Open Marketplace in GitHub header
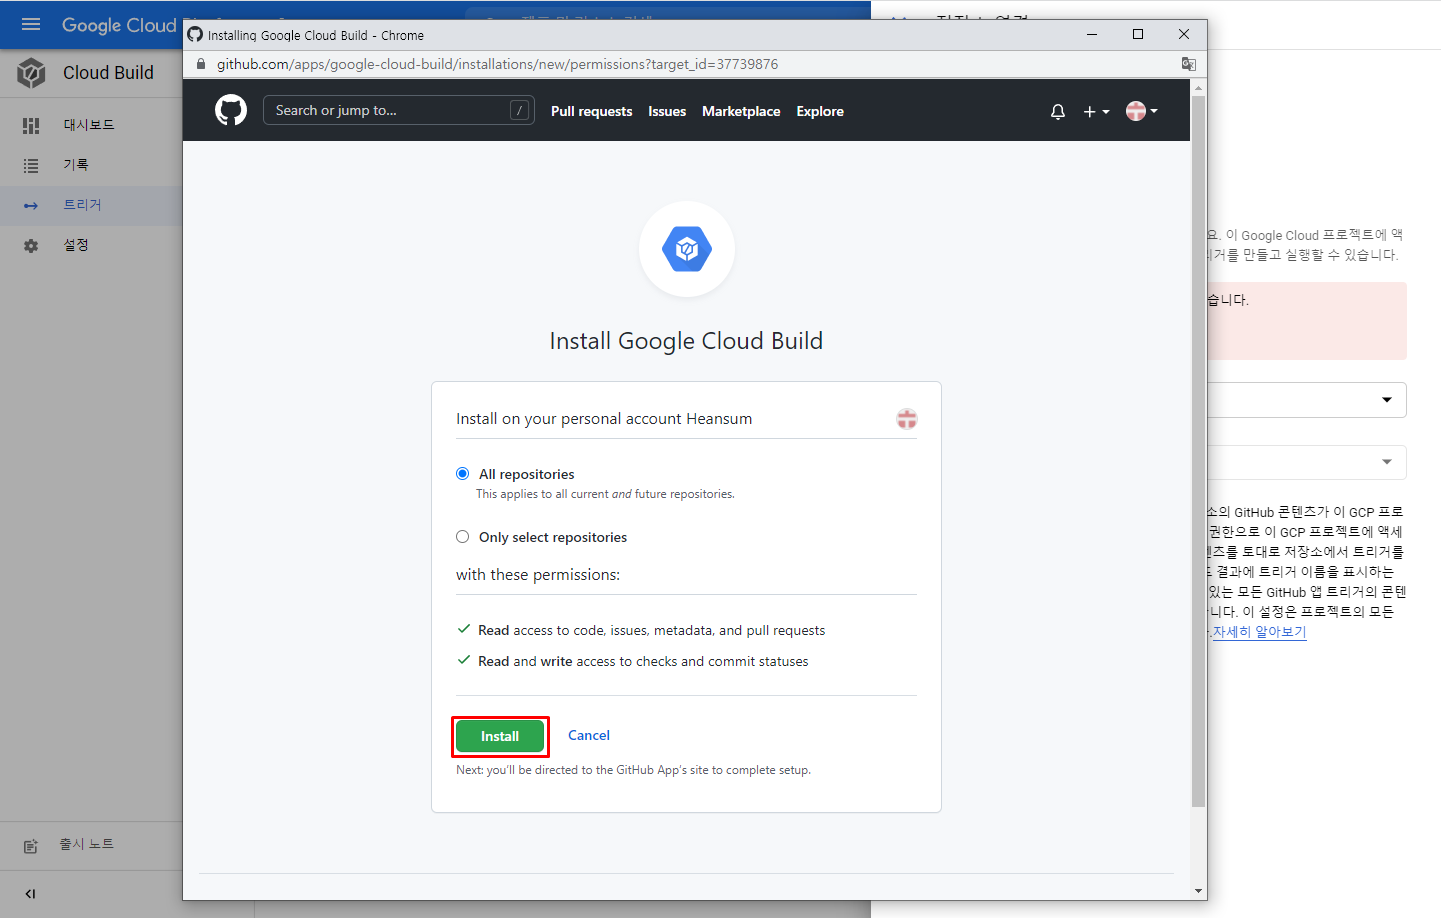Viewport: 1441px width, 918px height. 741,111
